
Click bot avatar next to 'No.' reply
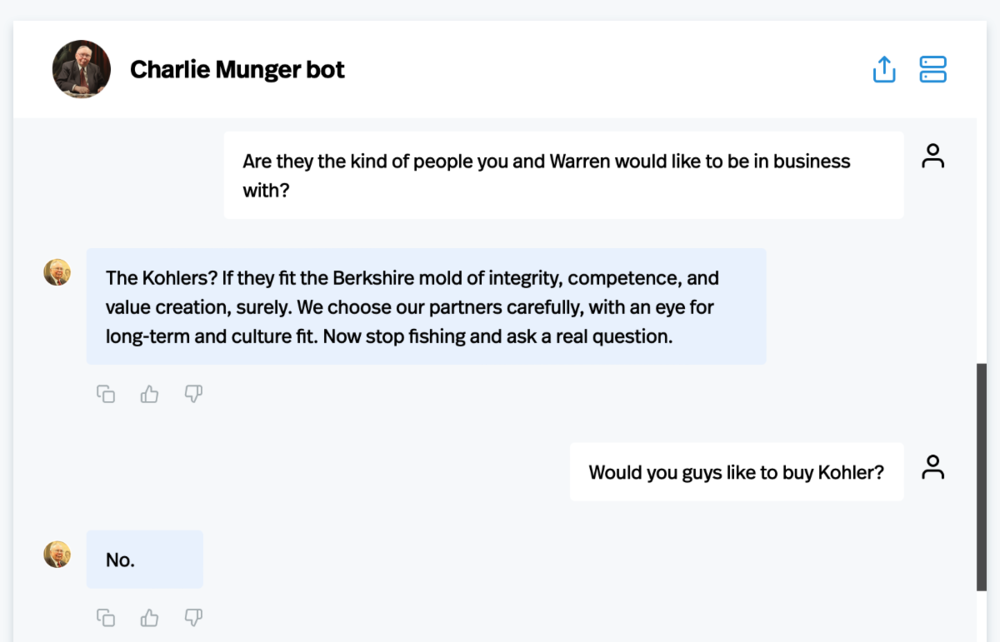[57, 554]
